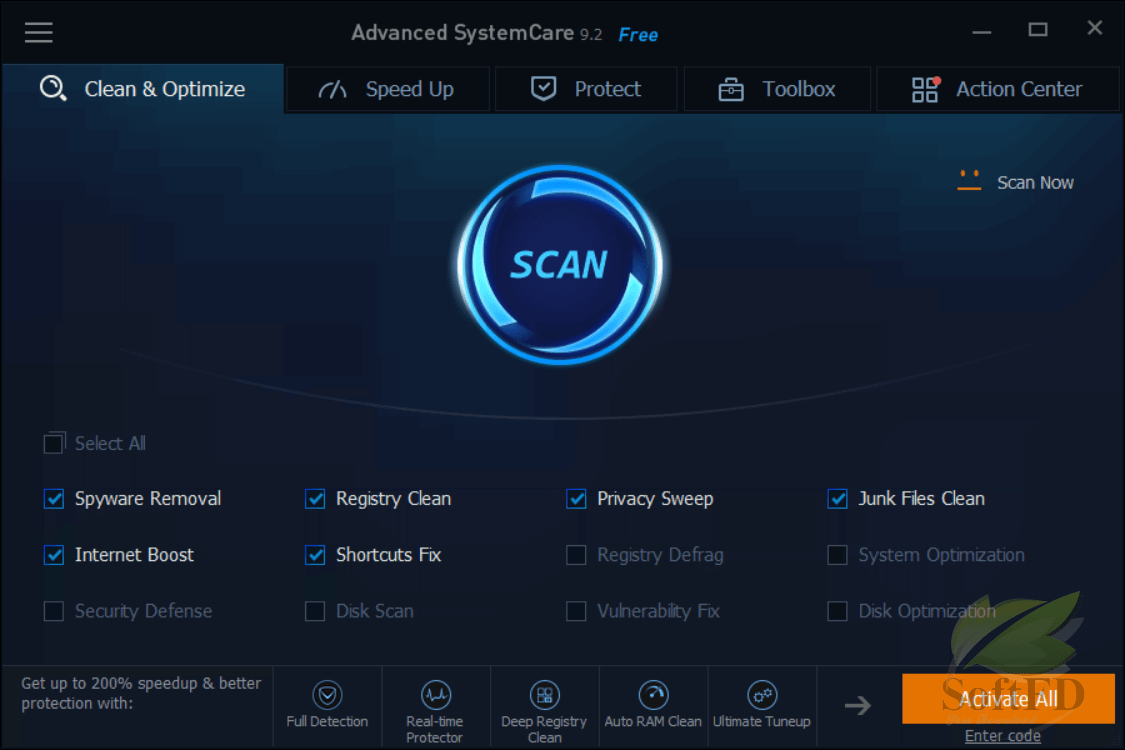The image size is (1125, 750).
Task: Click the Activate All button
Action: tap(1008, 698)
